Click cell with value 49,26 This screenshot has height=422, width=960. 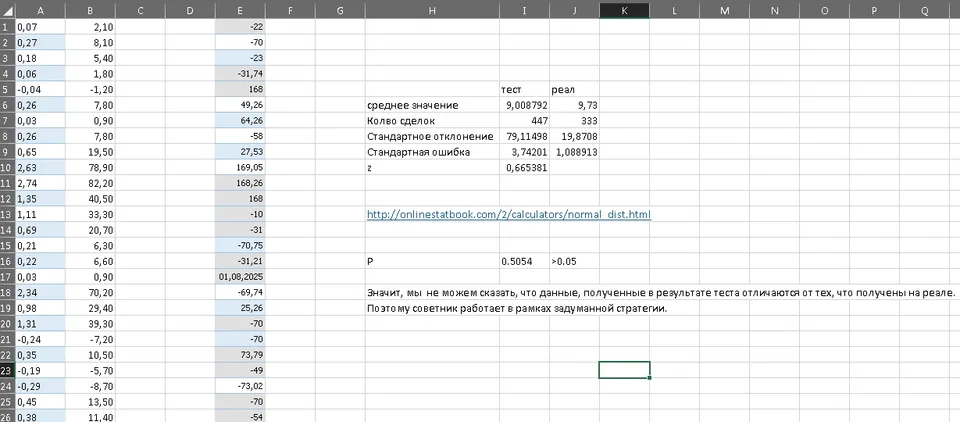pos(240,105)
